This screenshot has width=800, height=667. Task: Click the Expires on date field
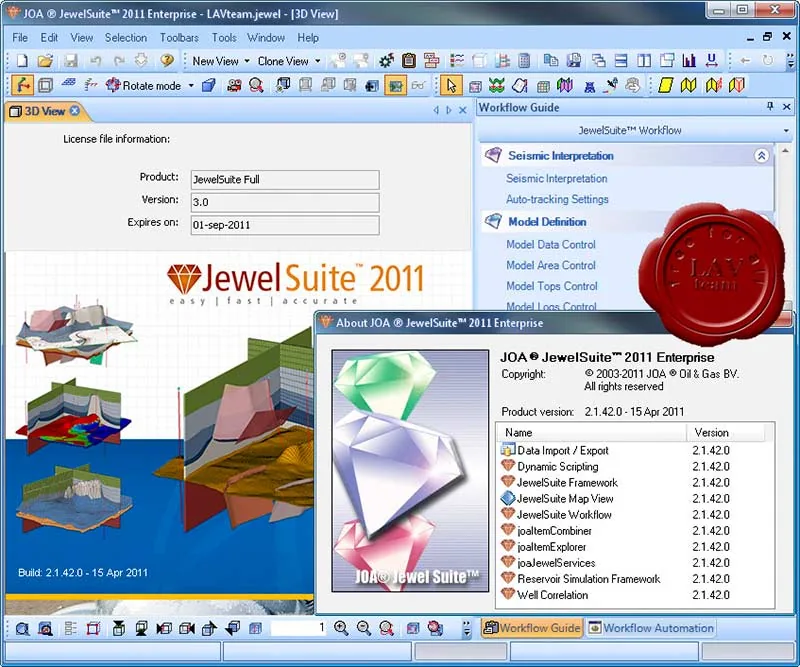[285, 225]
